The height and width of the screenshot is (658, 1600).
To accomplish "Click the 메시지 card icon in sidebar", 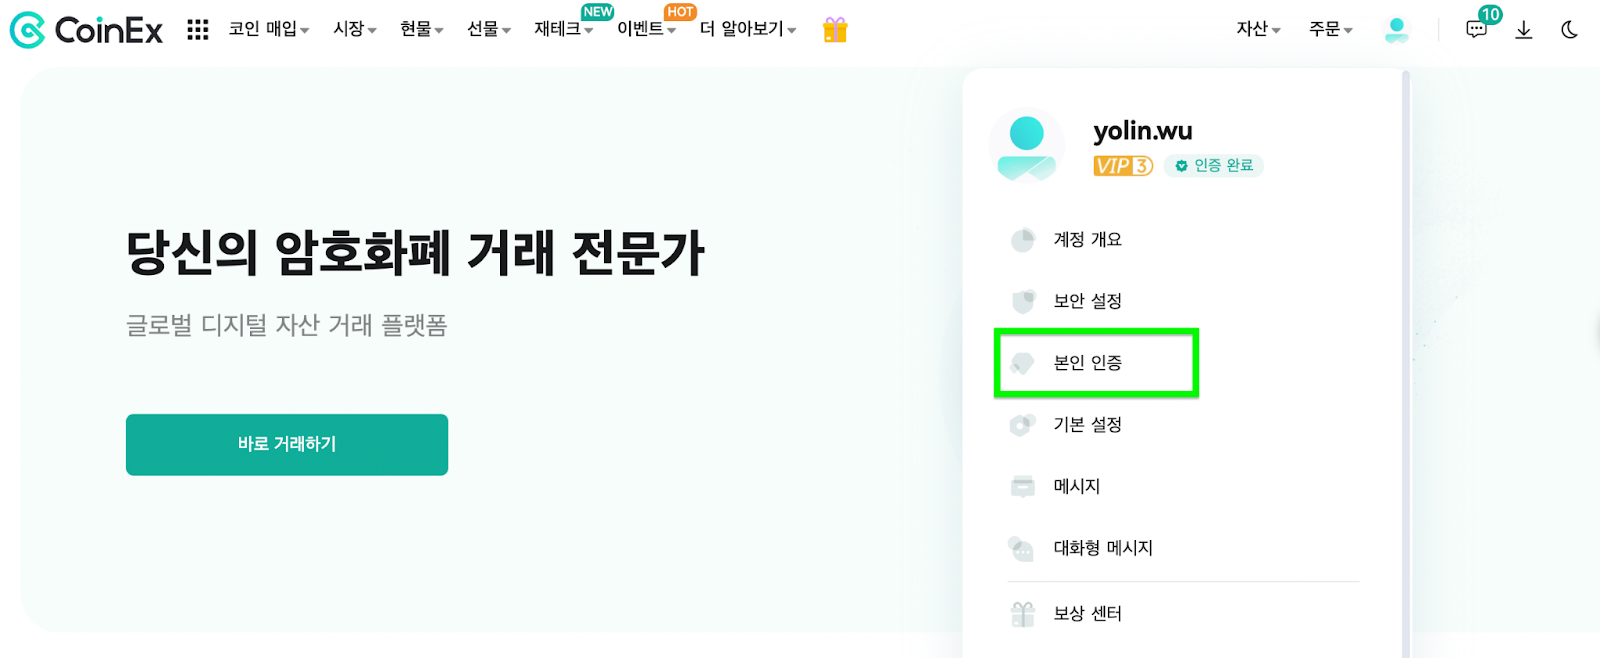I will click(x=1021, y=486).
